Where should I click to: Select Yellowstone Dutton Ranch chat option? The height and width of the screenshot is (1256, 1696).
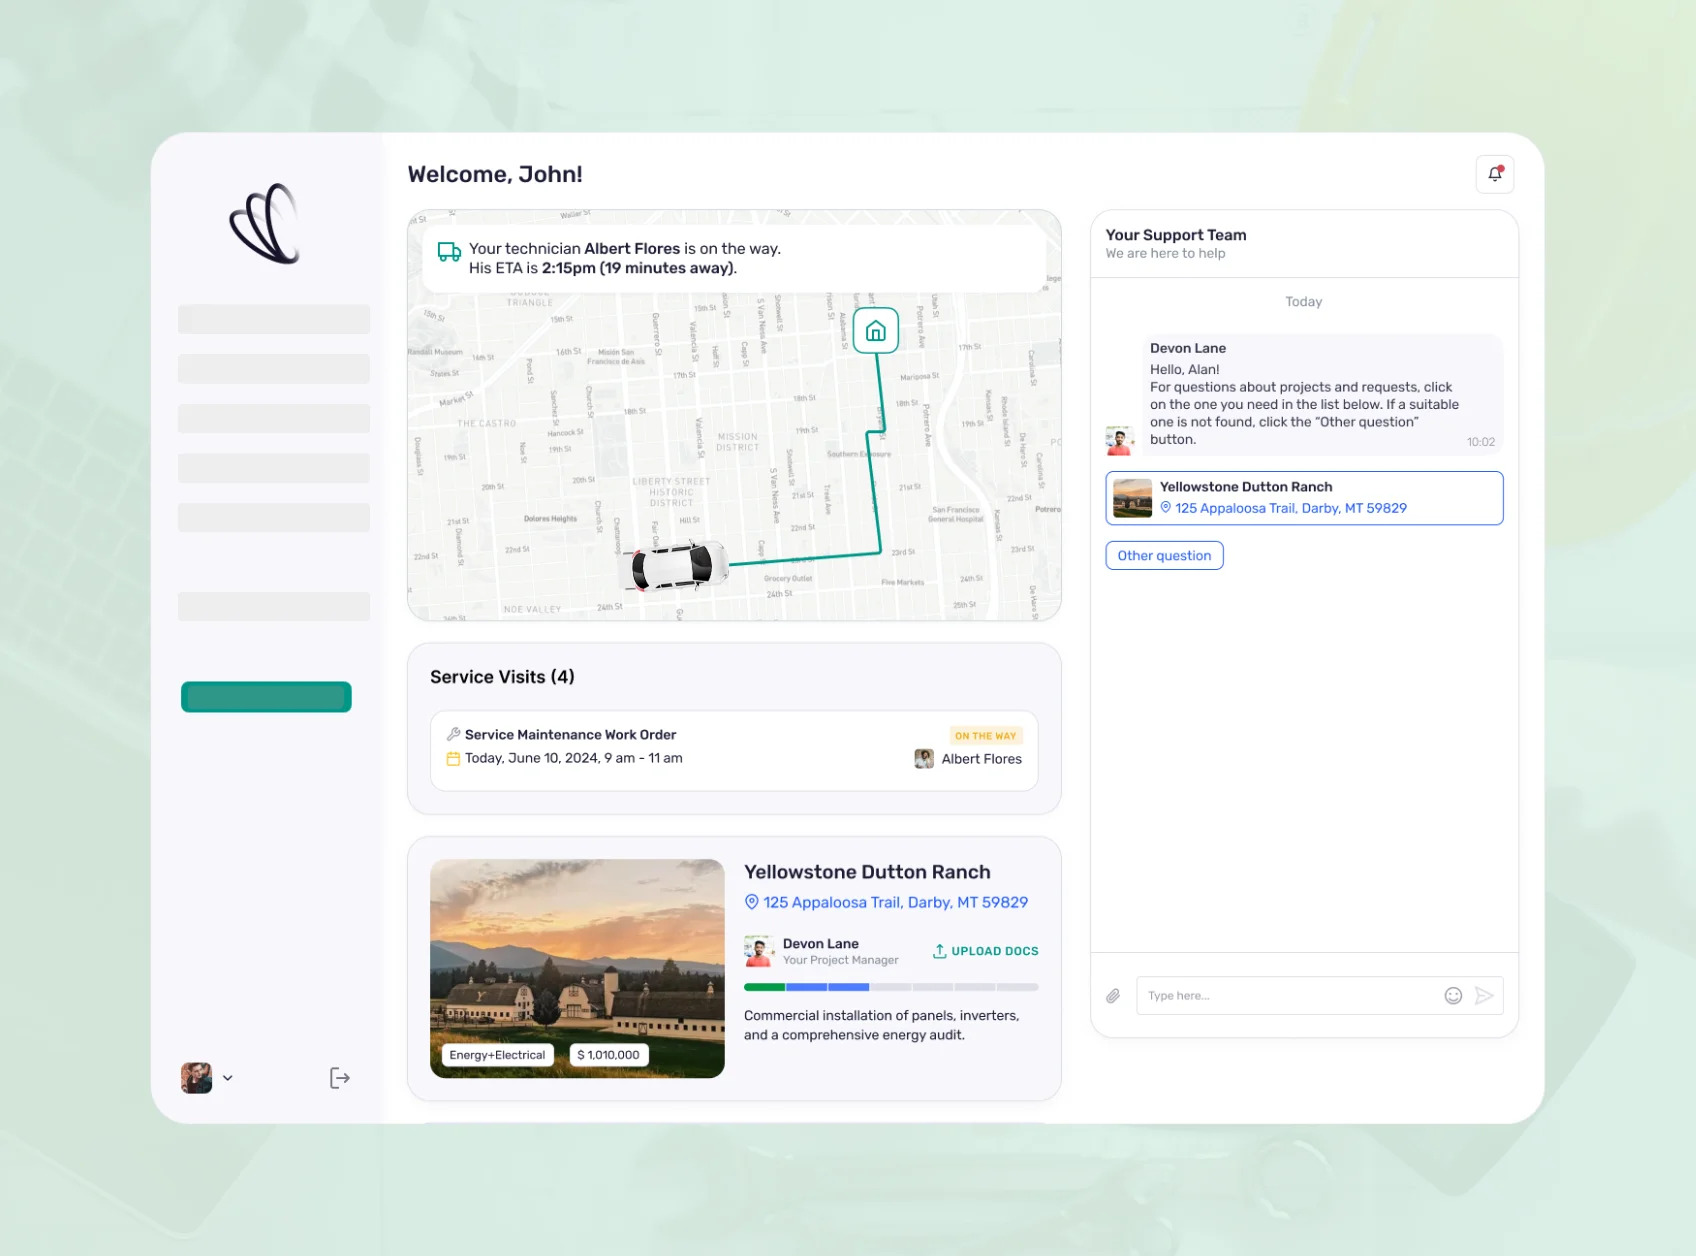click(1304, 498)
